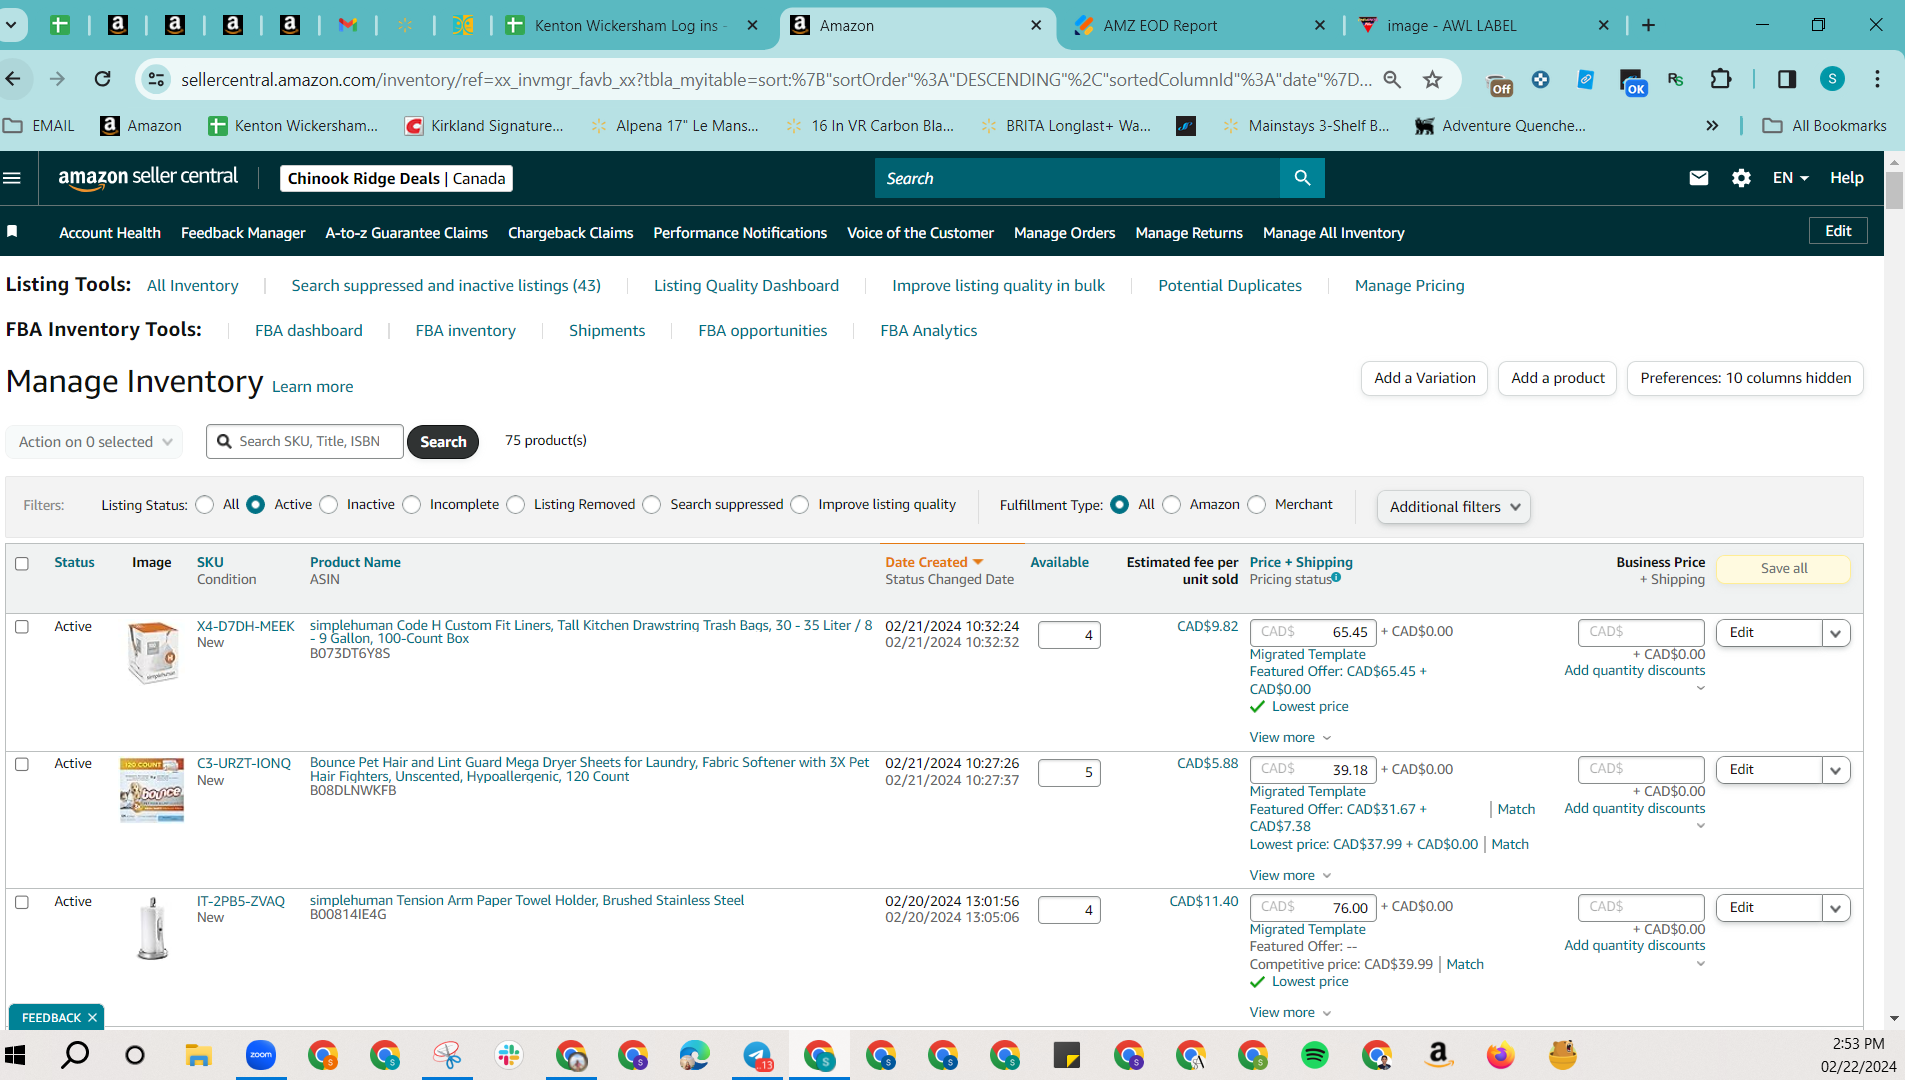This screenshot has height=1080, width=1905.
Task: Show more bookmarks with the chevron
Action: tap(1712, 126)
